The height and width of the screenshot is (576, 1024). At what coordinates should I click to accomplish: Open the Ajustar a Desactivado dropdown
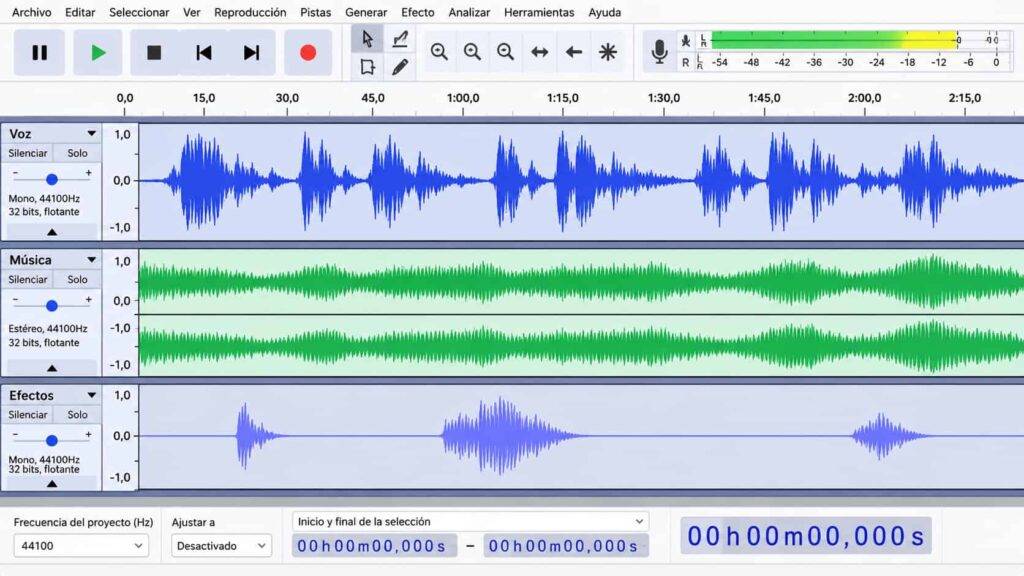[221, 545]
